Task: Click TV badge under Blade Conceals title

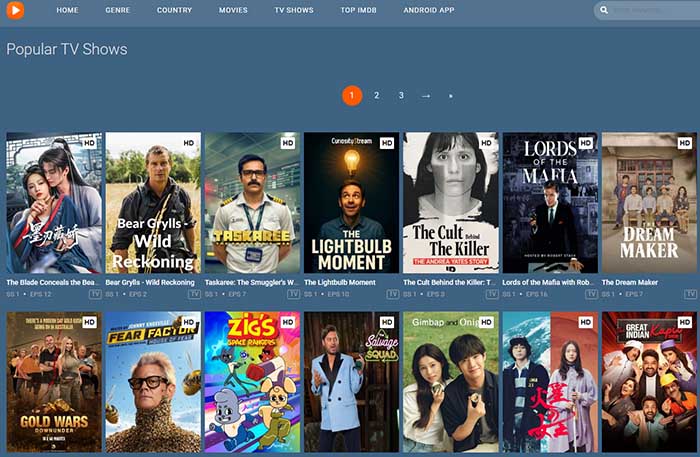Action: pos(95,294)
